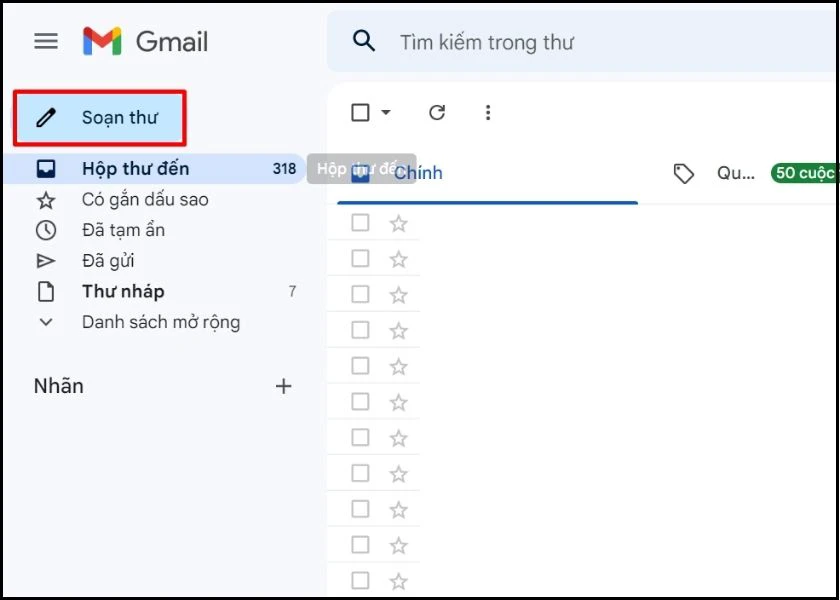Create a new label with the plus icon
This screenshot has width=840, height=600.
[x=283, y=386]
